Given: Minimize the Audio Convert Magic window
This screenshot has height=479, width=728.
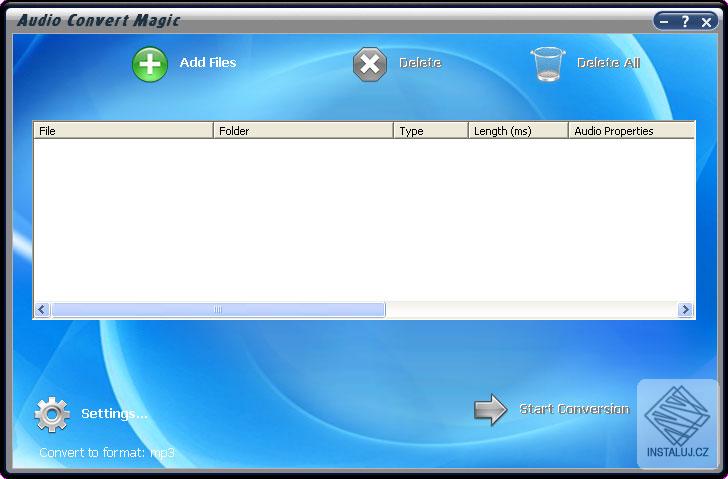Looking at the screenshot, I should (664, 21).
